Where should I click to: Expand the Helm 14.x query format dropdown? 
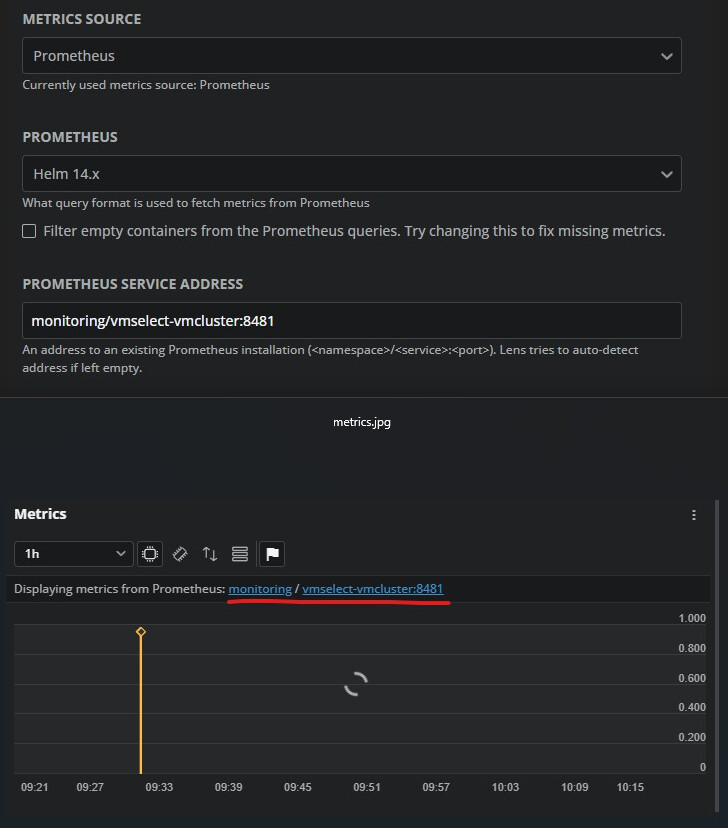click(351, 174)
